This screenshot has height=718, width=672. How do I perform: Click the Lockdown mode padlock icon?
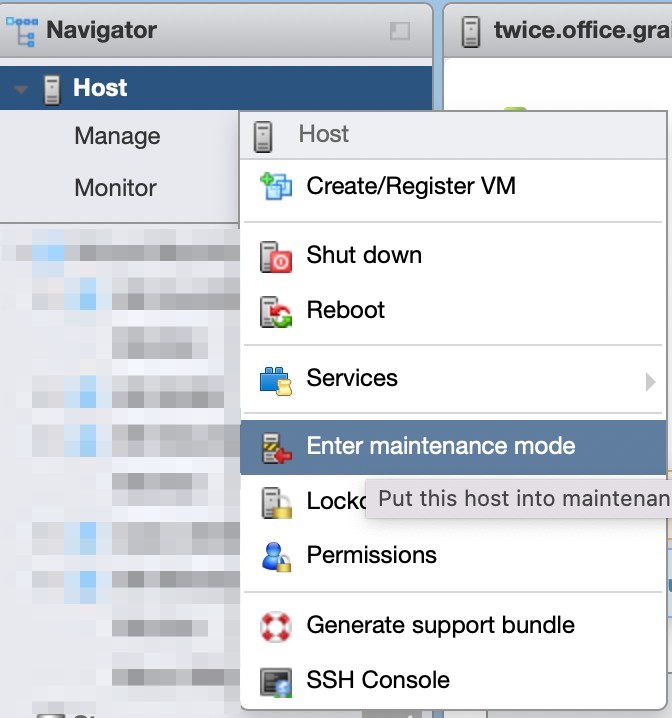(276, 502)
